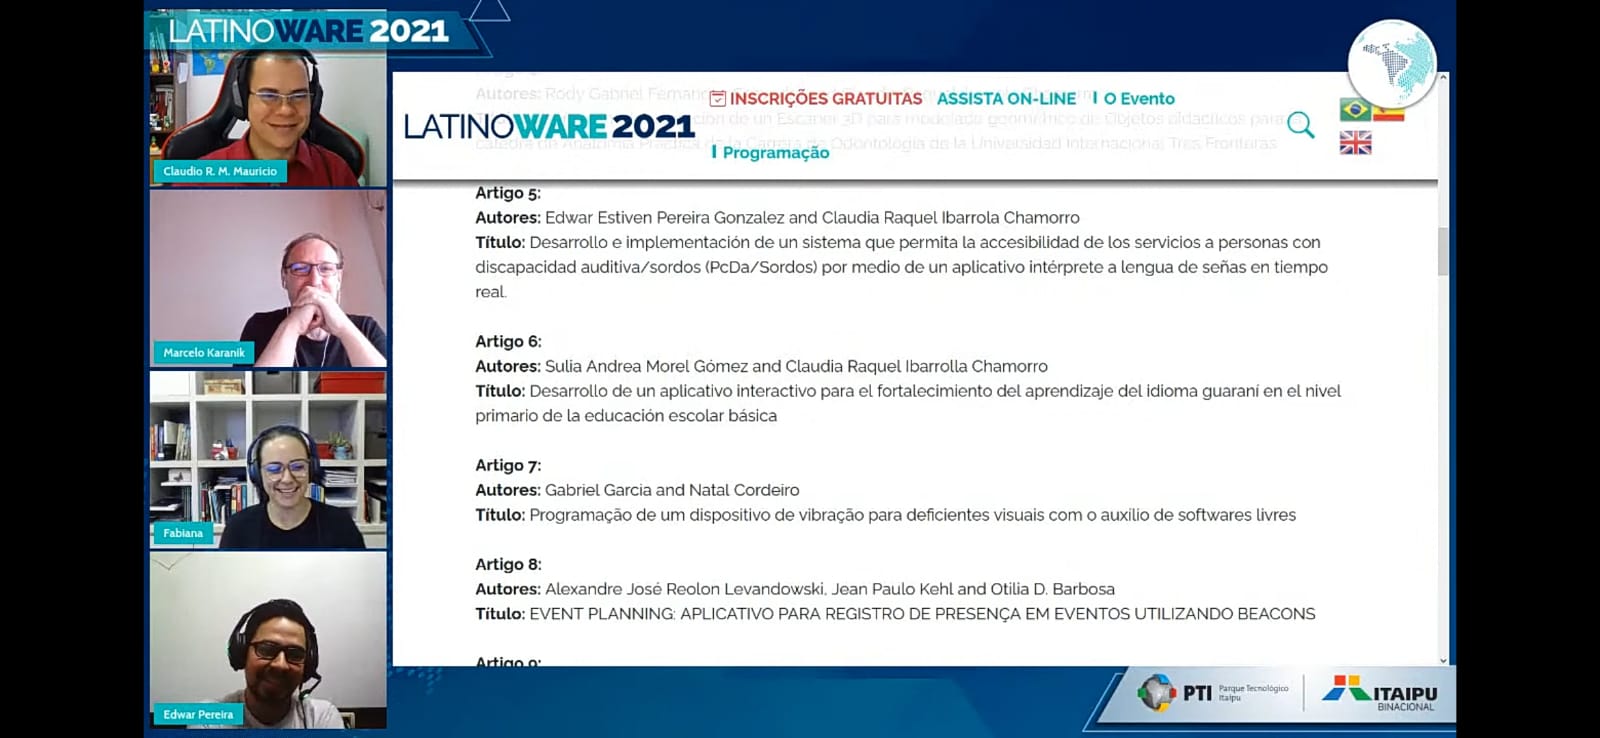Screen dimensions: 1600x738
Task: Click the scrollbar up arrow
Action: (1443, 77)
